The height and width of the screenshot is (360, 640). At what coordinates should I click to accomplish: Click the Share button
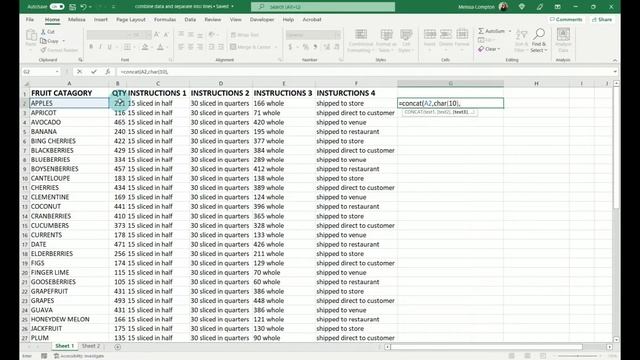[x=602, y=20]
